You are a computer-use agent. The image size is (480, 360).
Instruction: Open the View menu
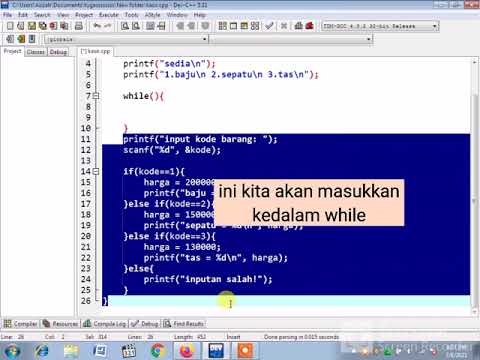pos(63,15)
